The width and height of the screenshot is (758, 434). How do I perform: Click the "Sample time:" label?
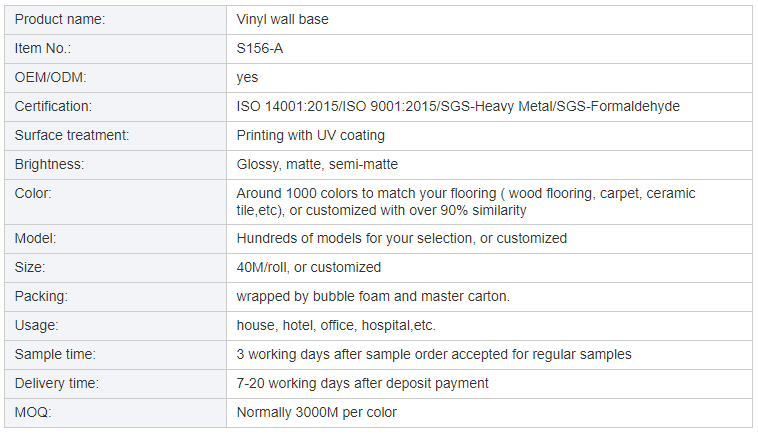click(x=55, y=354)
